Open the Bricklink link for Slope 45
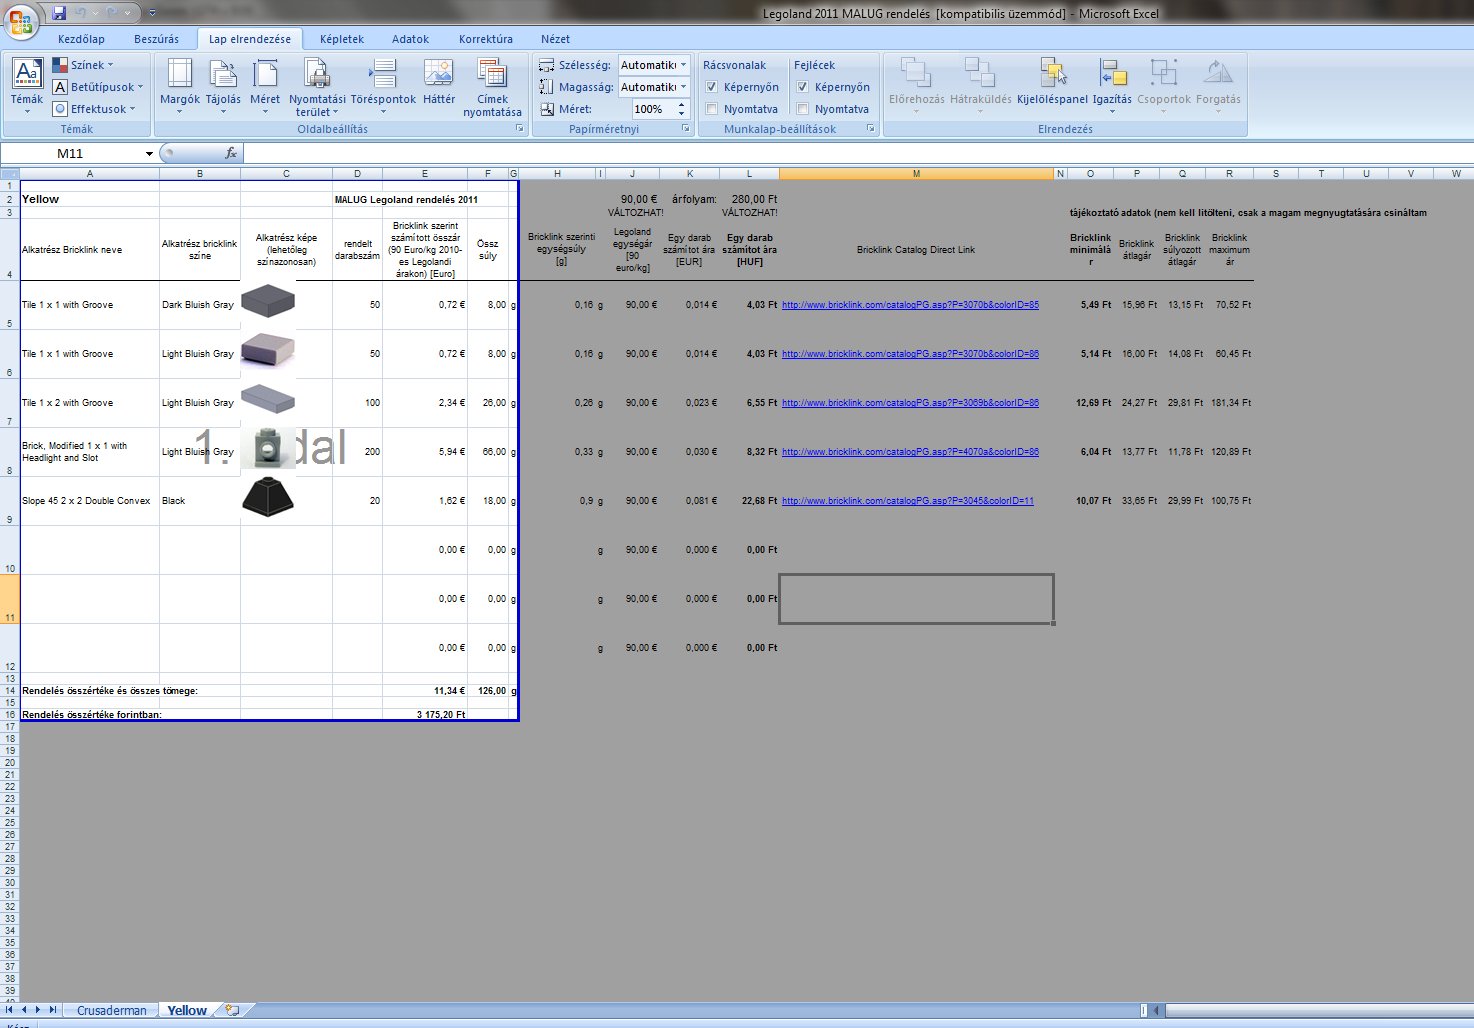This screenshot has width=1474, height=1028. pos(907,501)
